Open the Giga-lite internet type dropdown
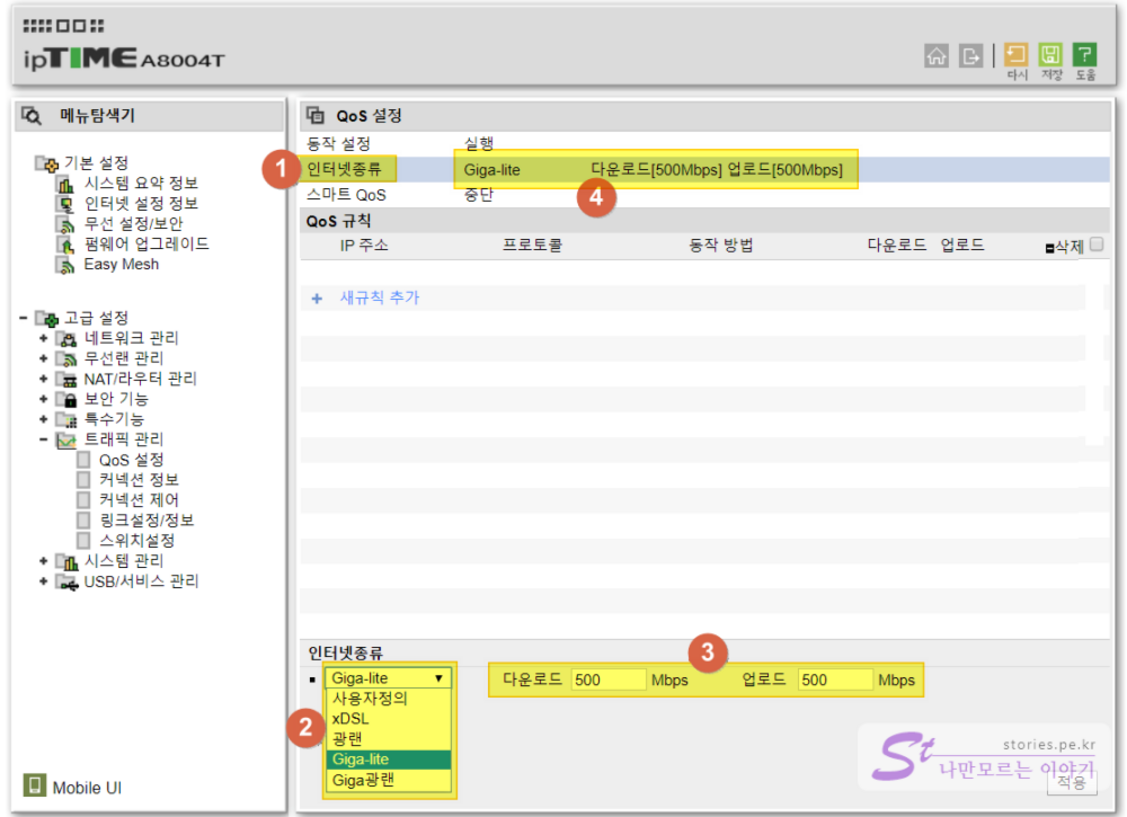The height and width of the screenshot is (817, 1127). click(389, 678)
